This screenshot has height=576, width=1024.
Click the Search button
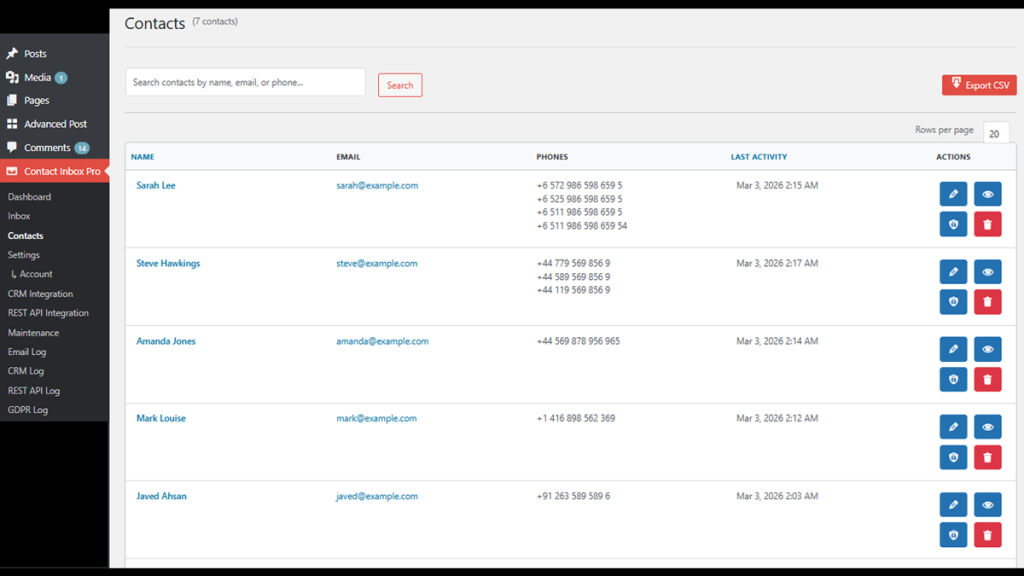[x=400, y=85]
